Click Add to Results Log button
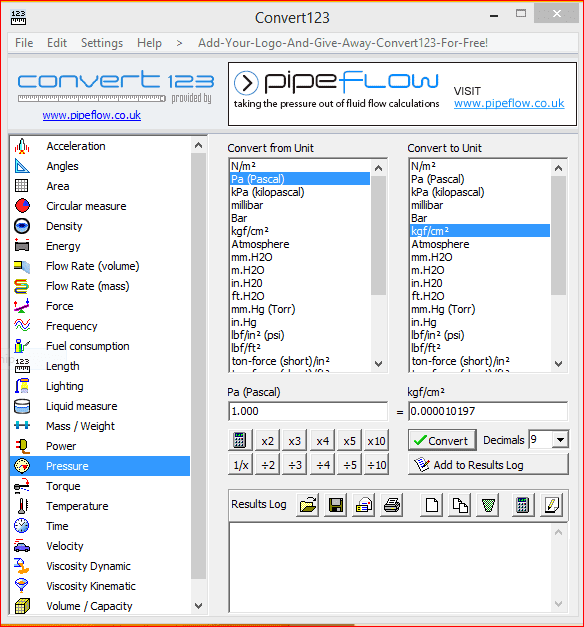Viewport: 584px width, 627px height. (x=488, y=465)
